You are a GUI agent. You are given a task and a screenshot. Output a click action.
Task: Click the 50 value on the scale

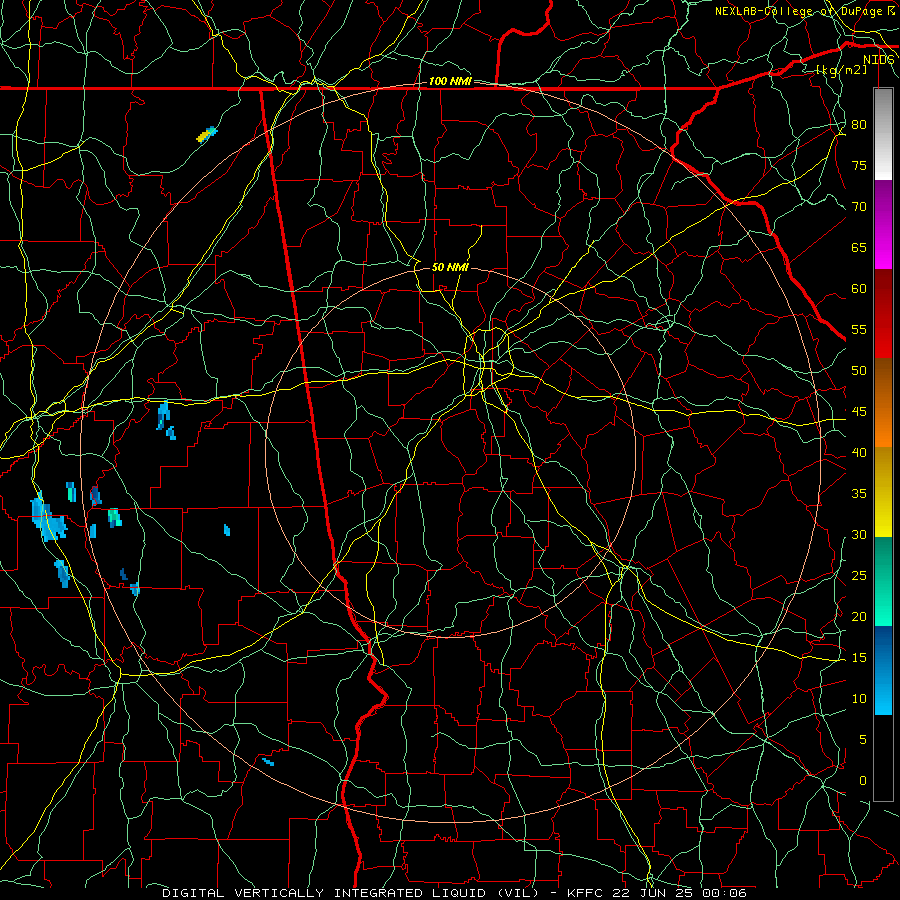pyautogui.click(x=859, y=371)
